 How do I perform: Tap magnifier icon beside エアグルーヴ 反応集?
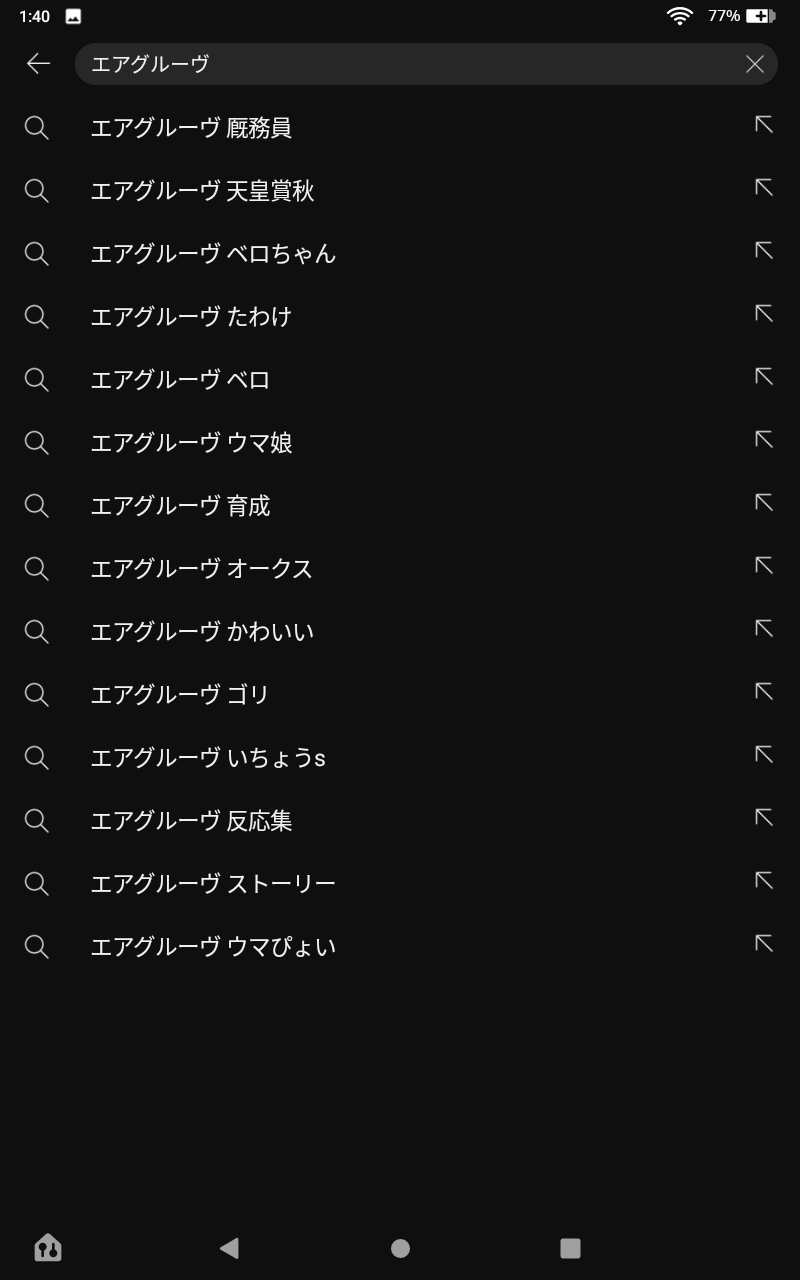tap(37, 821)
